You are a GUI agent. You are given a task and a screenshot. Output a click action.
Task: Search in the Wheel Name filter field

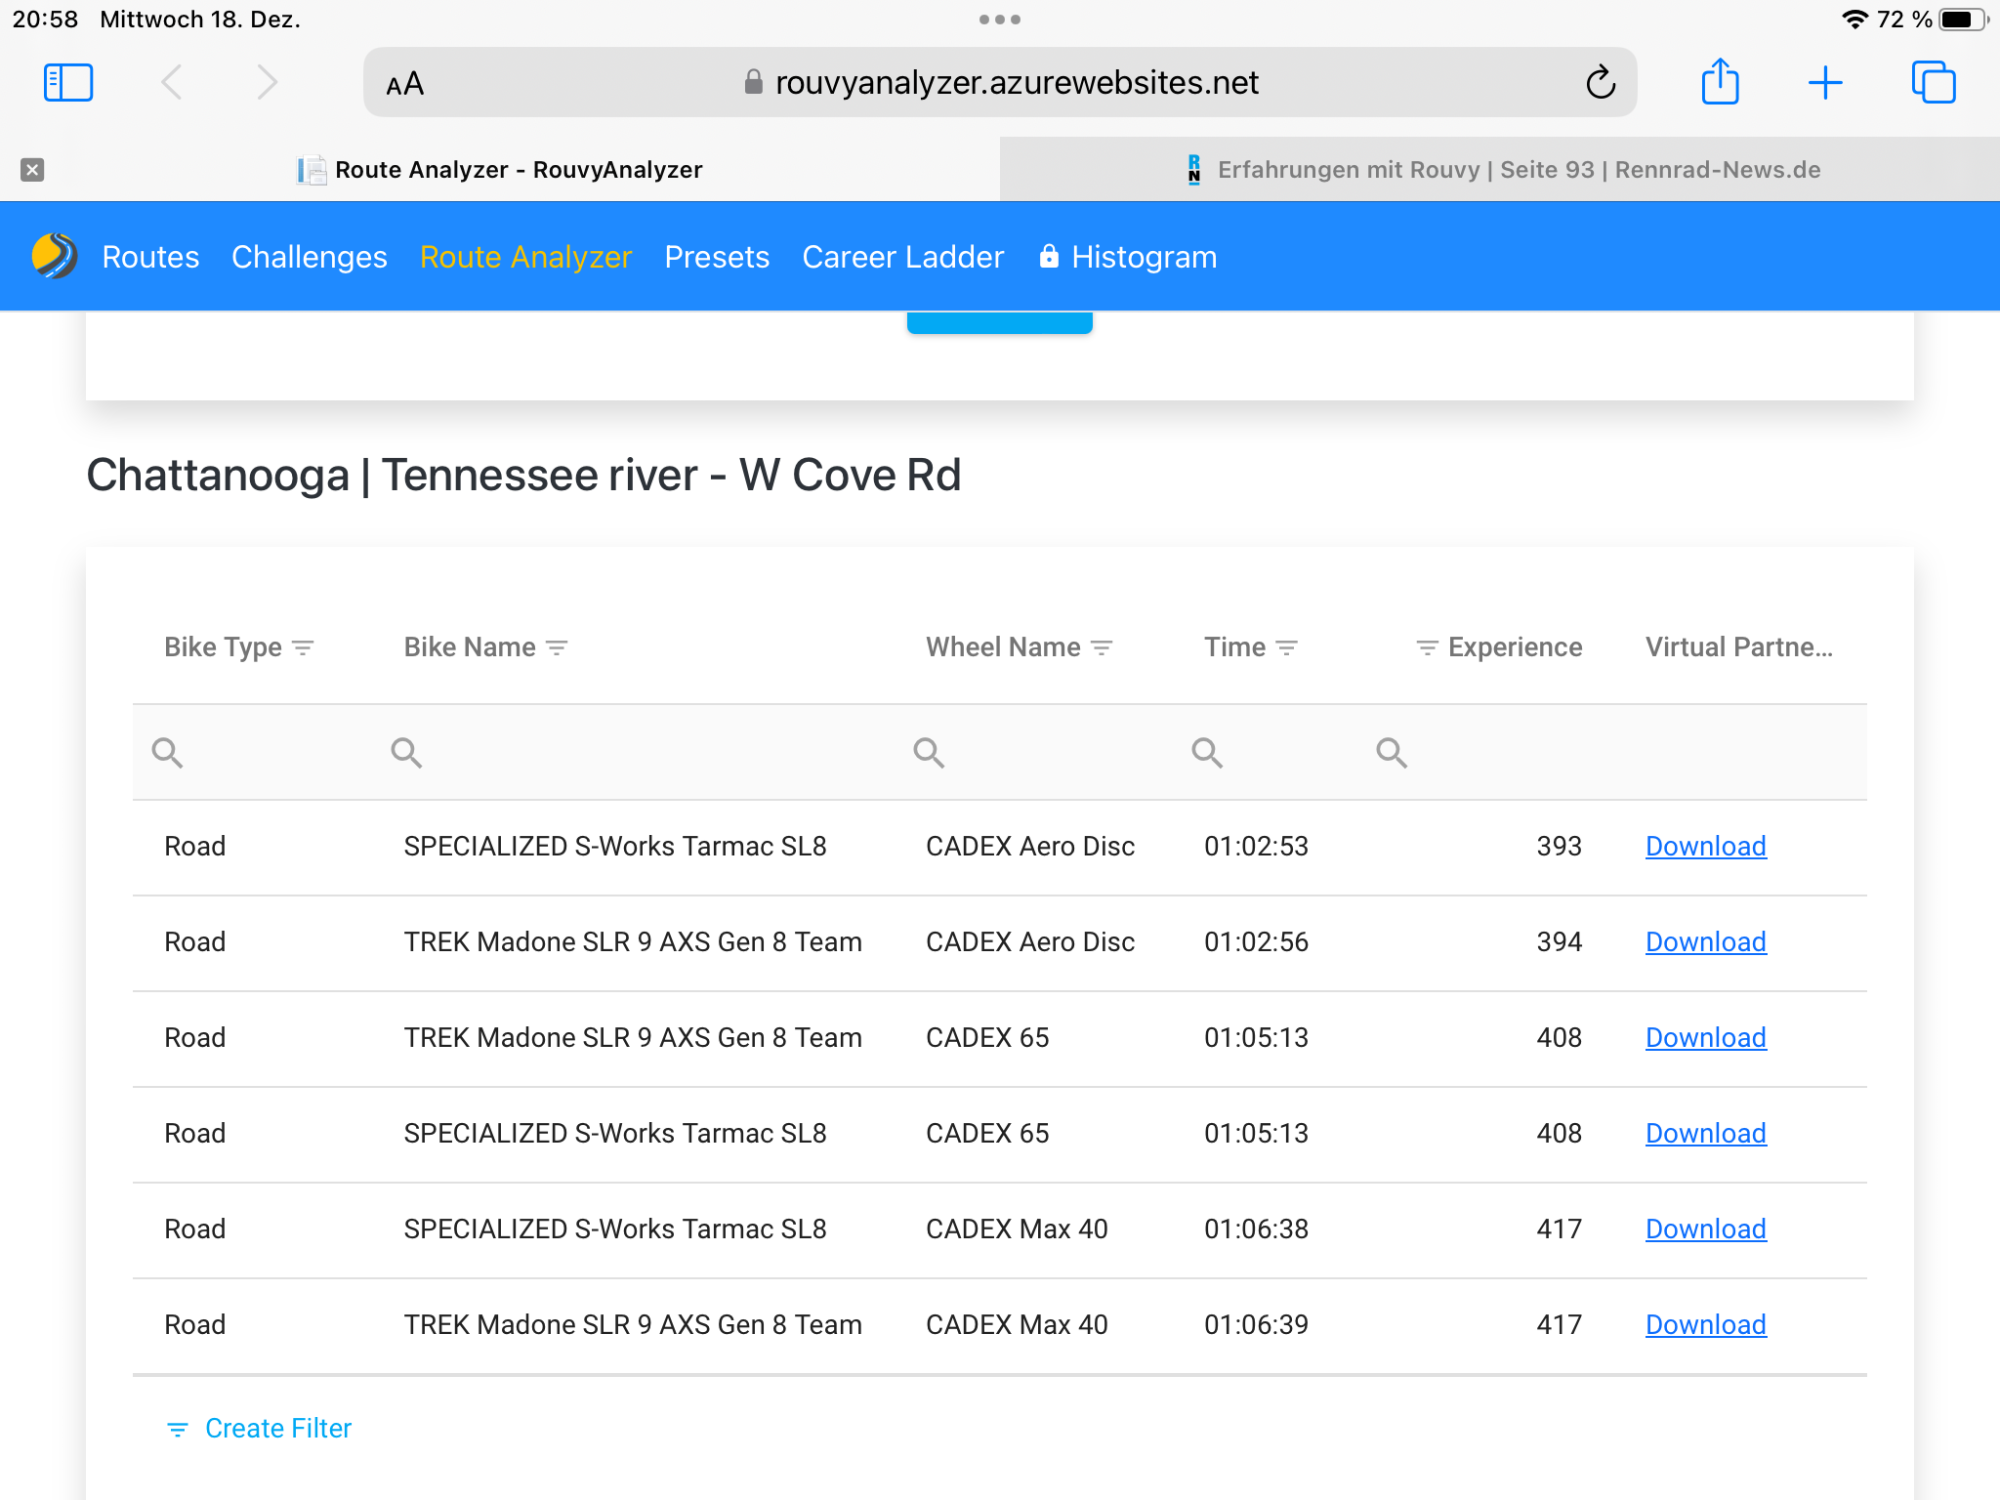tap(1035, 752)
